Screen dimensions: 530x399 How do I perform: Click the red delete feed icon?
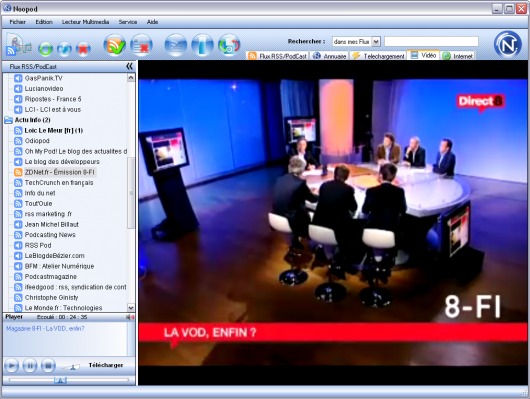pos(83,49)
